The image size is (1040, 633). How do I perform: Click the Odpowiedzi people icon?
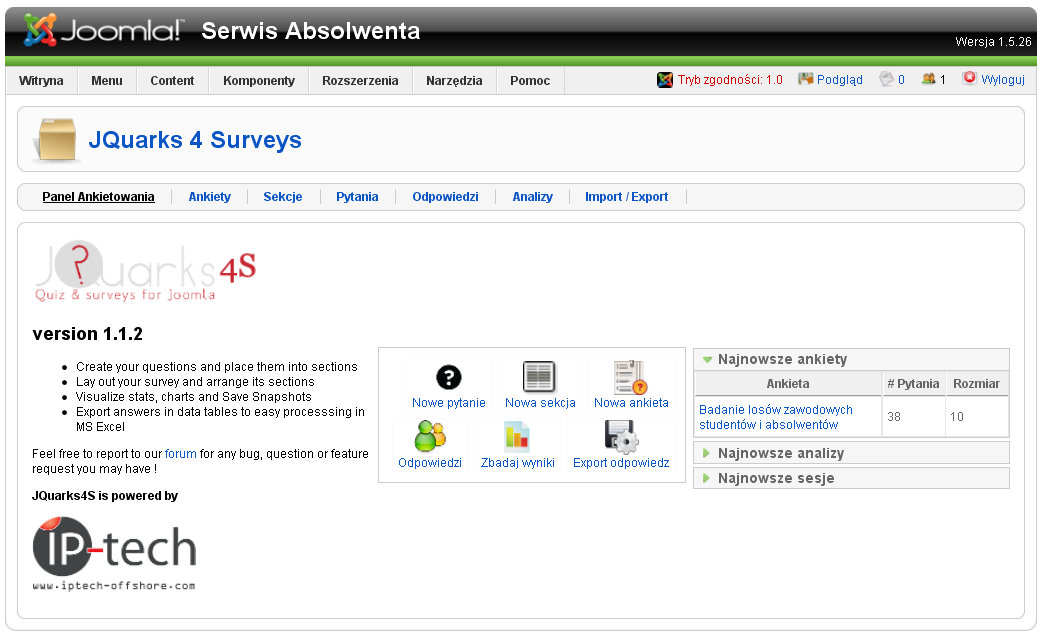(430, 436)
